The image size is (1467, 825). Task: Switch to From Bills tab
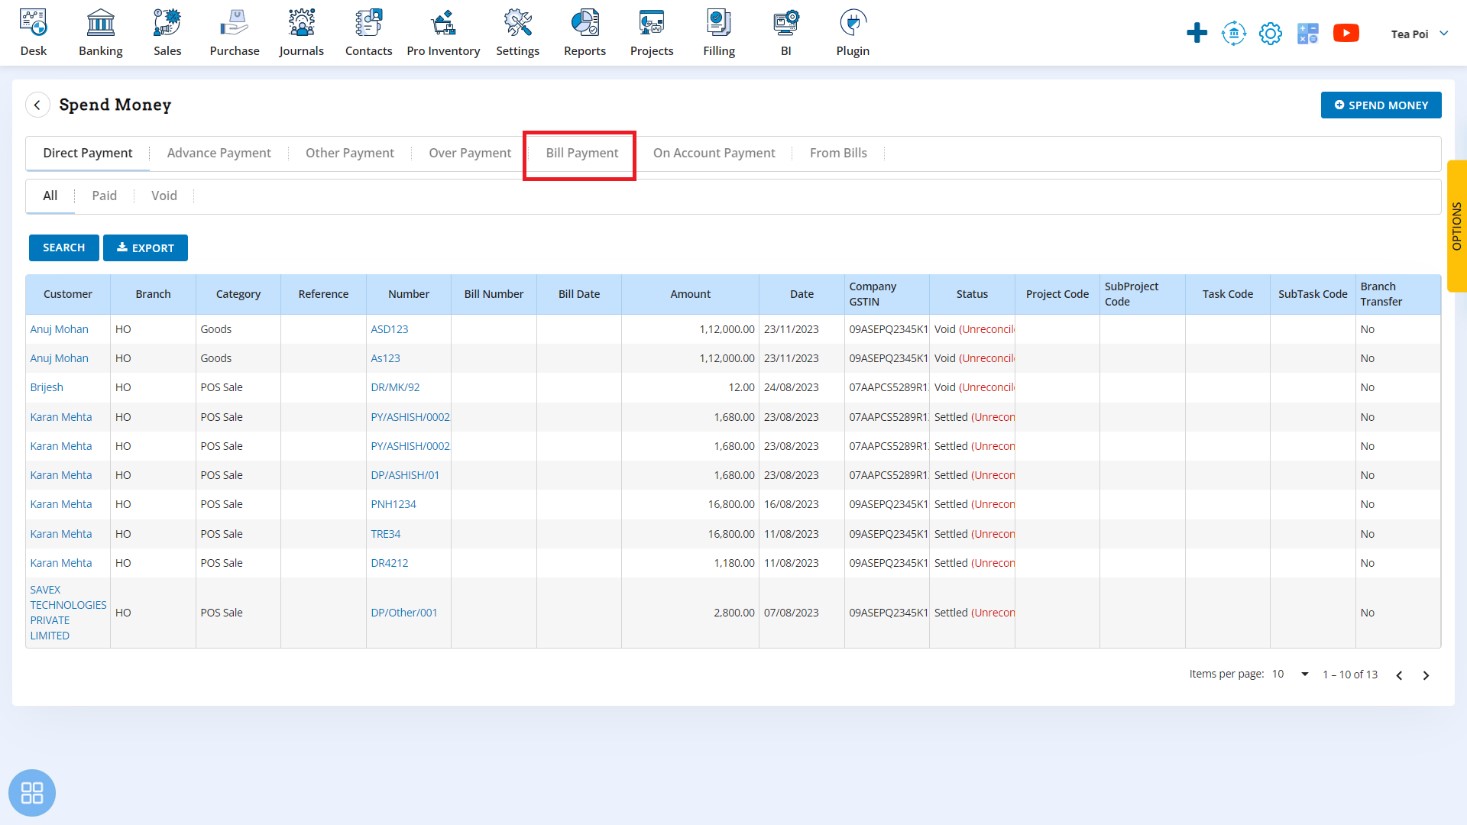pyautogui.click(x=838, y=153)
